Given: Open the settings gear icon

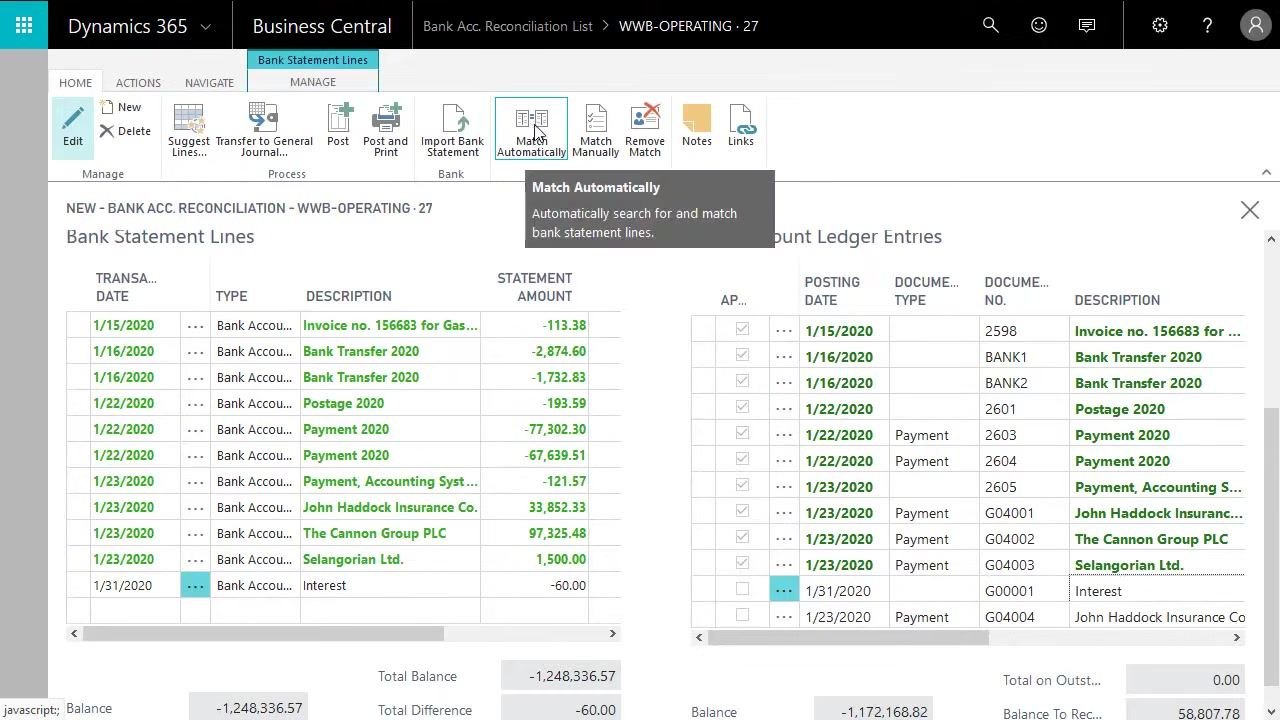Looking at the screenshot, I should (1160, 25).
